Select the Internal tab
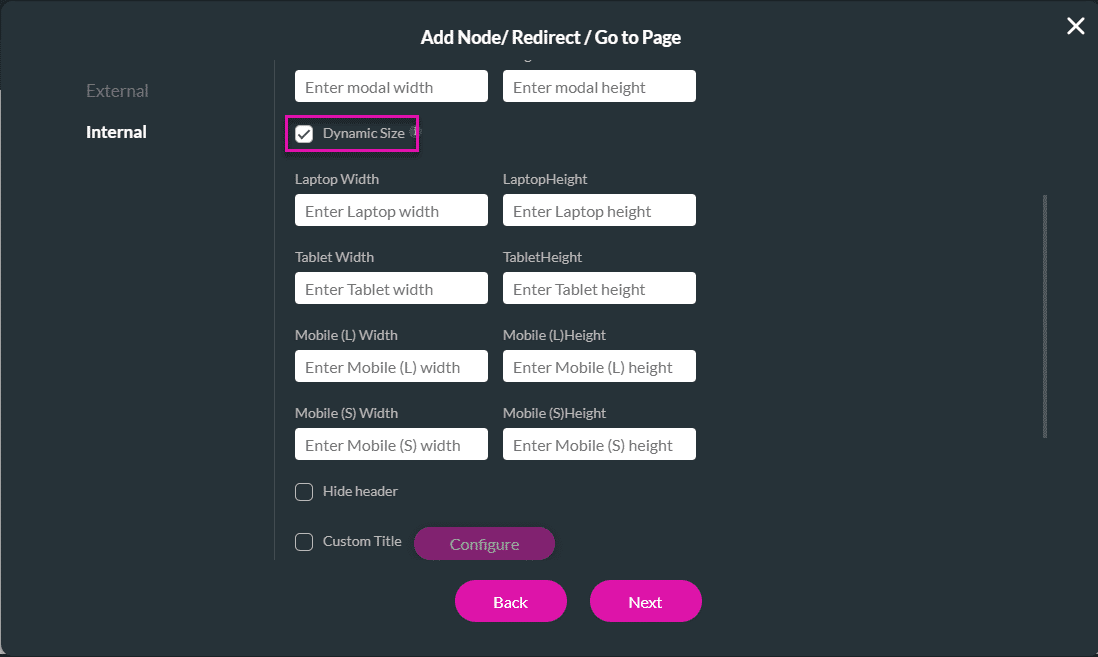 point(116,132)
